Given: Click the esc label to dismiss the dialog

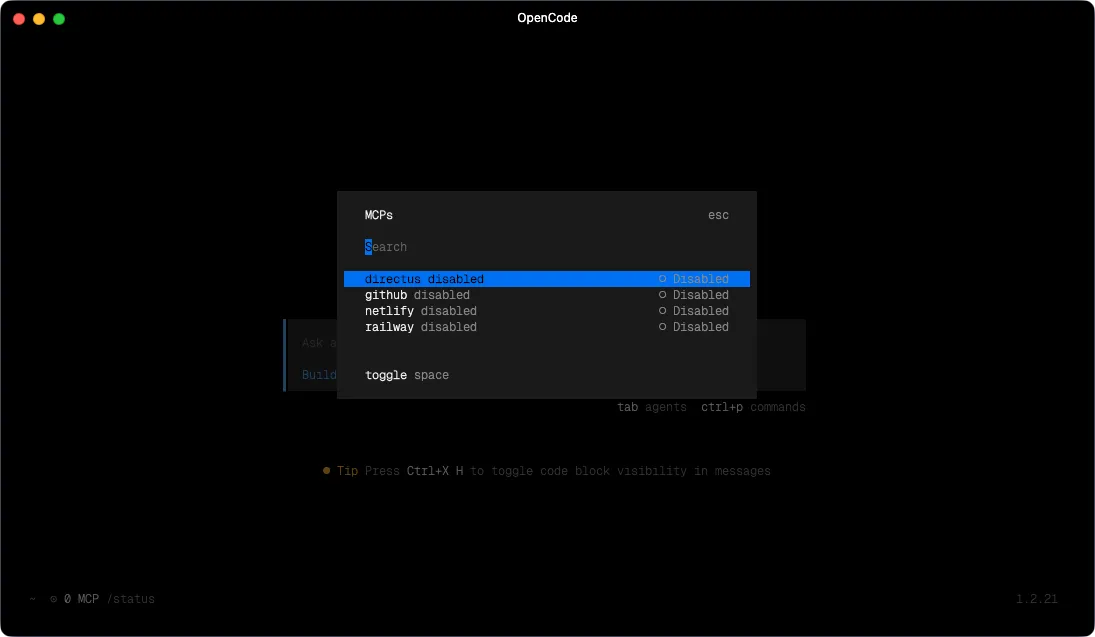Looking at the screenshot, I should pyautogui.click(x=718, y=215).
